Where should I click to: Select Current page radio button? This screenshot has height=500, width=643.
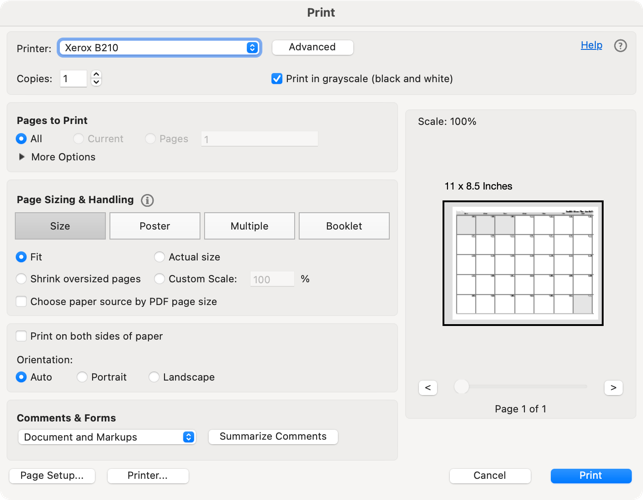[x=78, y=139]
